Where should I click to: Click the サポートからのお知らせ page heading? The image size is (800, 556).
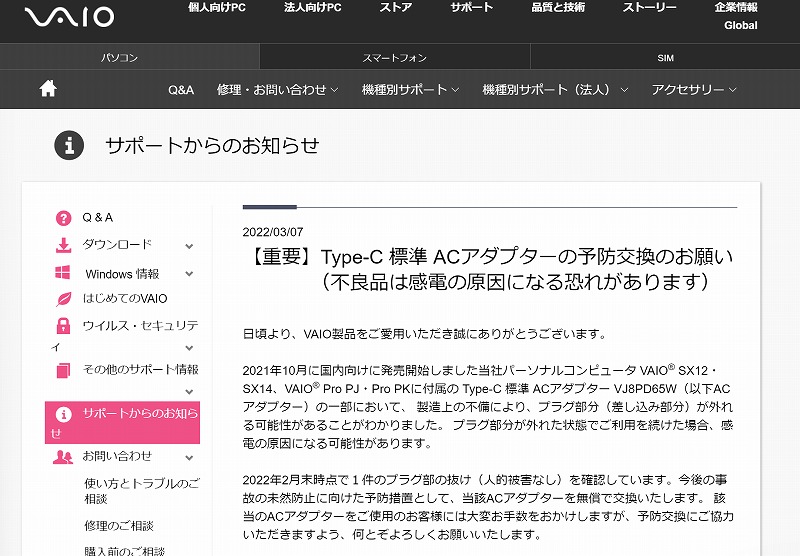point(212,145)
